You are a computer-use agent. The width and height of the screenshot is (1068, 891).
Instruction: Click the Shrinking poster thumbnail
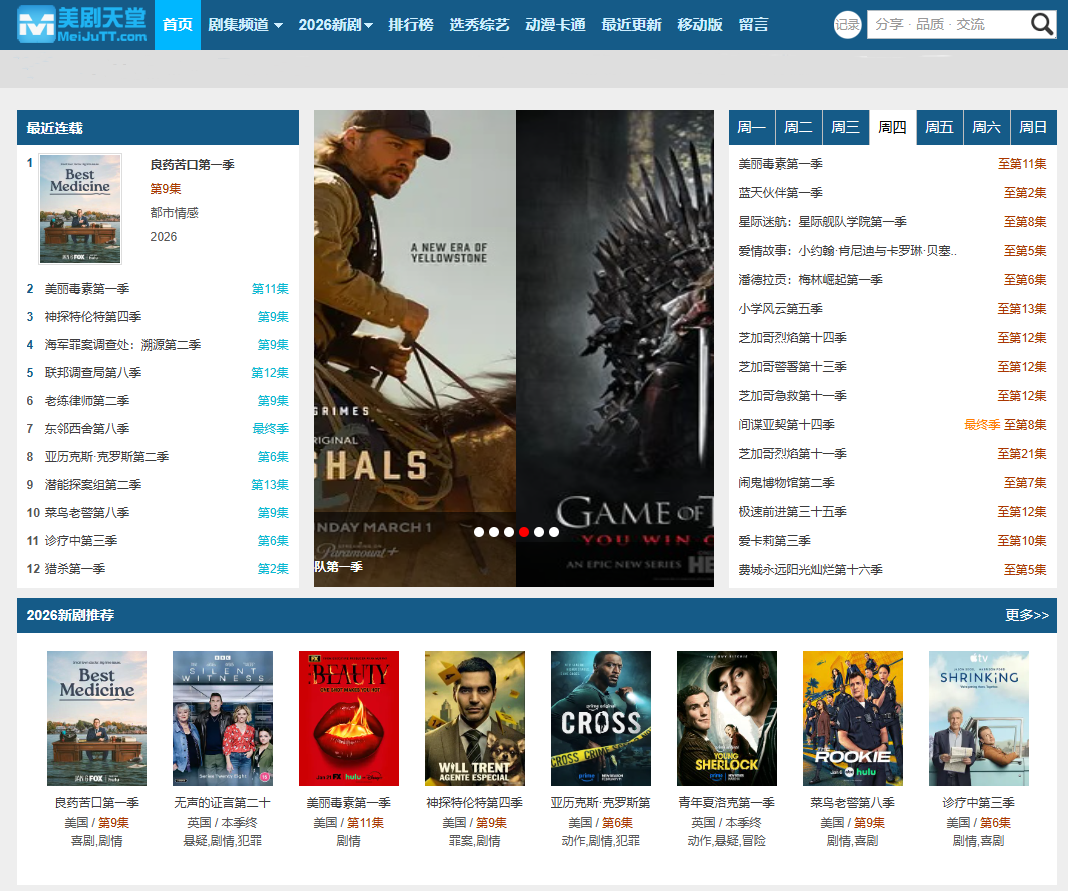coord(979,718)
